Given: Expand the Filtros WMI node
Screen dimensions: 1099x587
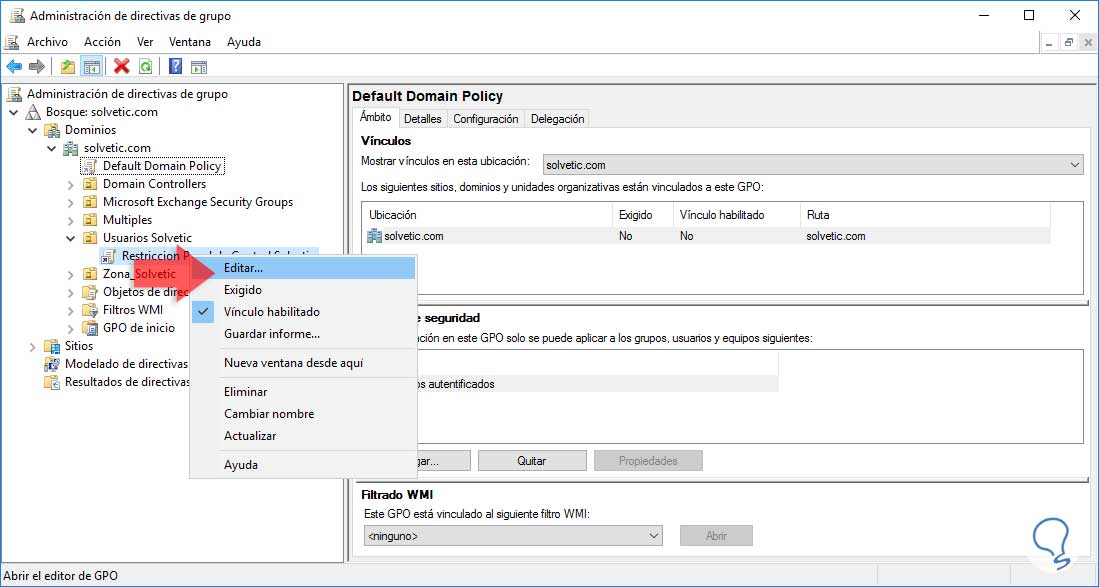Looking at the screenshot, I should point(71,310).
